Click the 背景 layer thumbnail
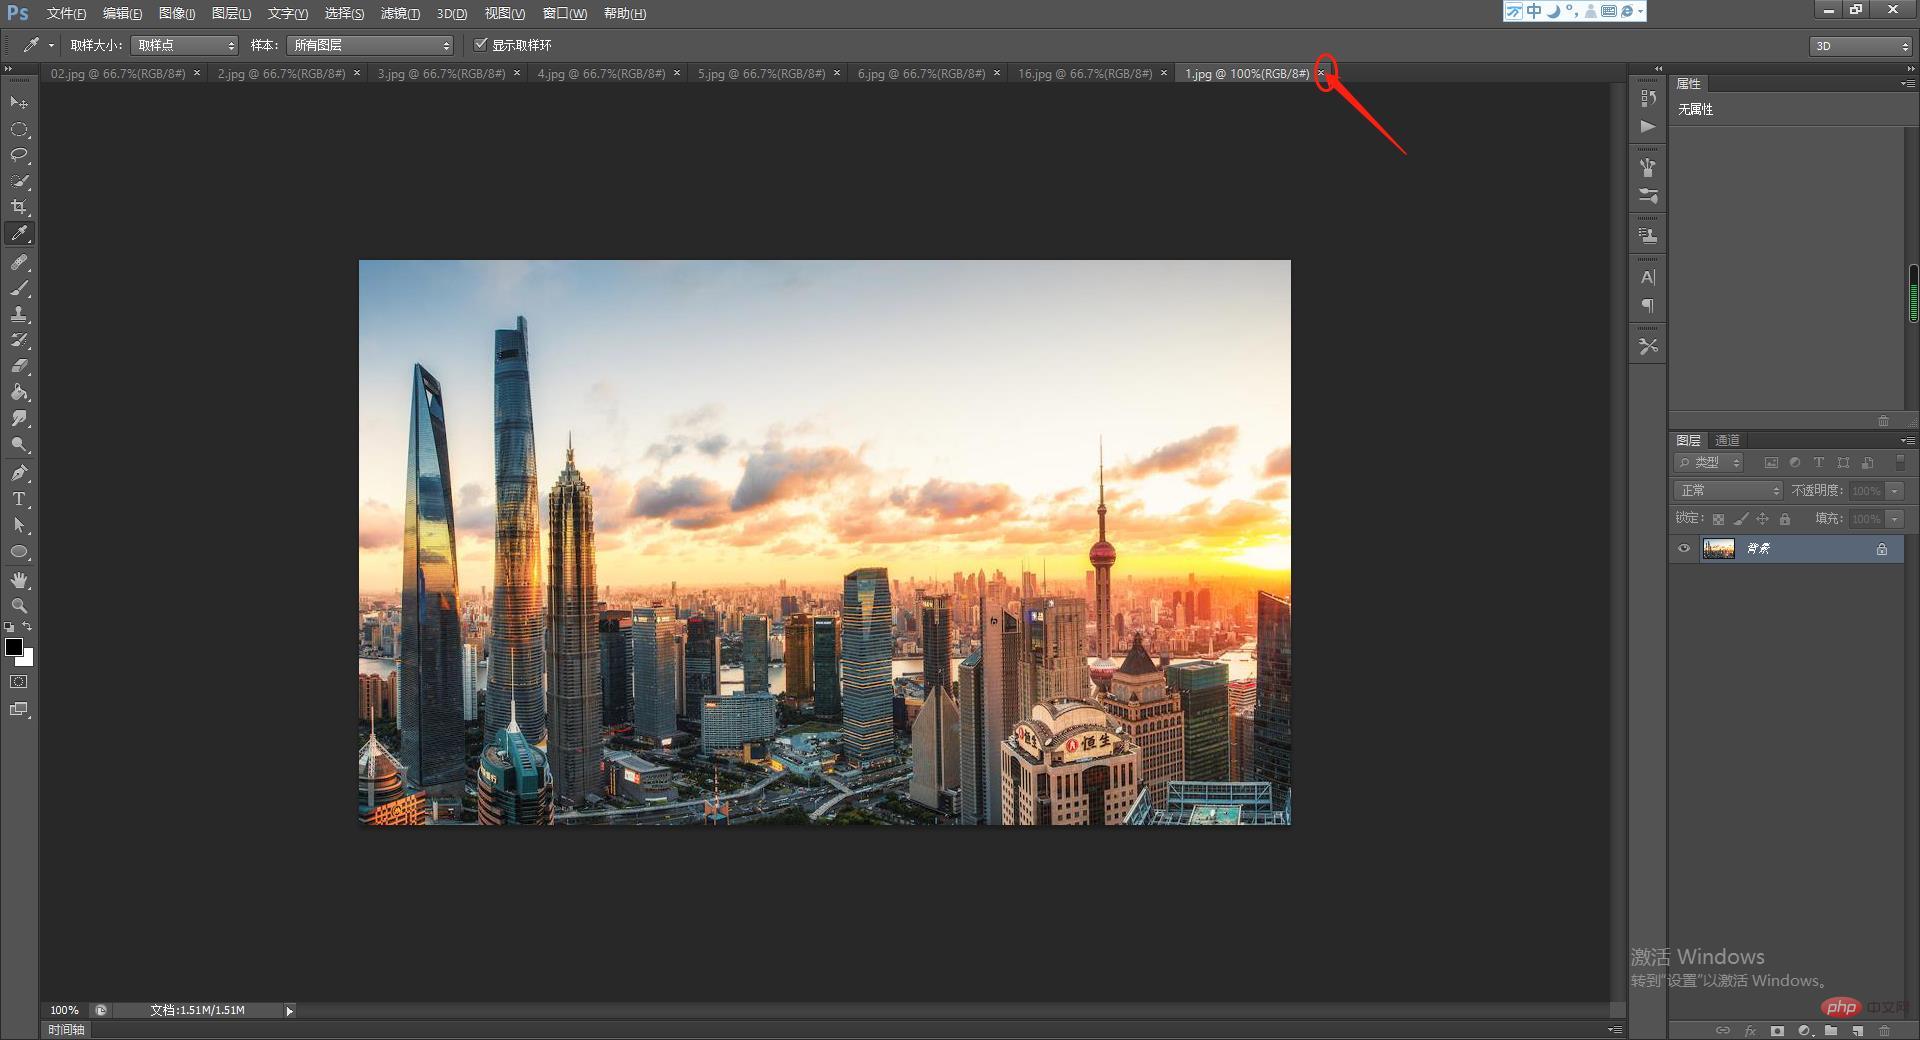Screen dimensions: 1920x1040 1718,549
